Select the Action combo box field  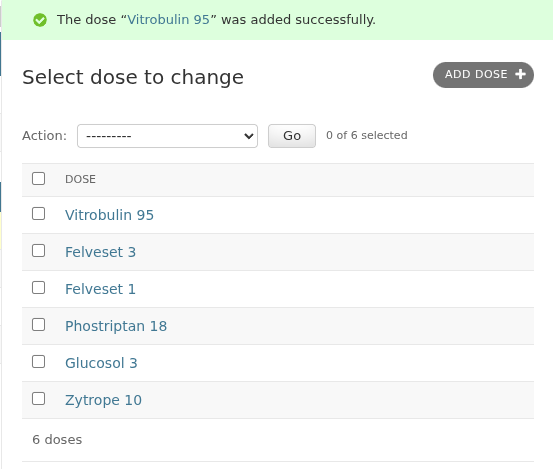point(168,136)
